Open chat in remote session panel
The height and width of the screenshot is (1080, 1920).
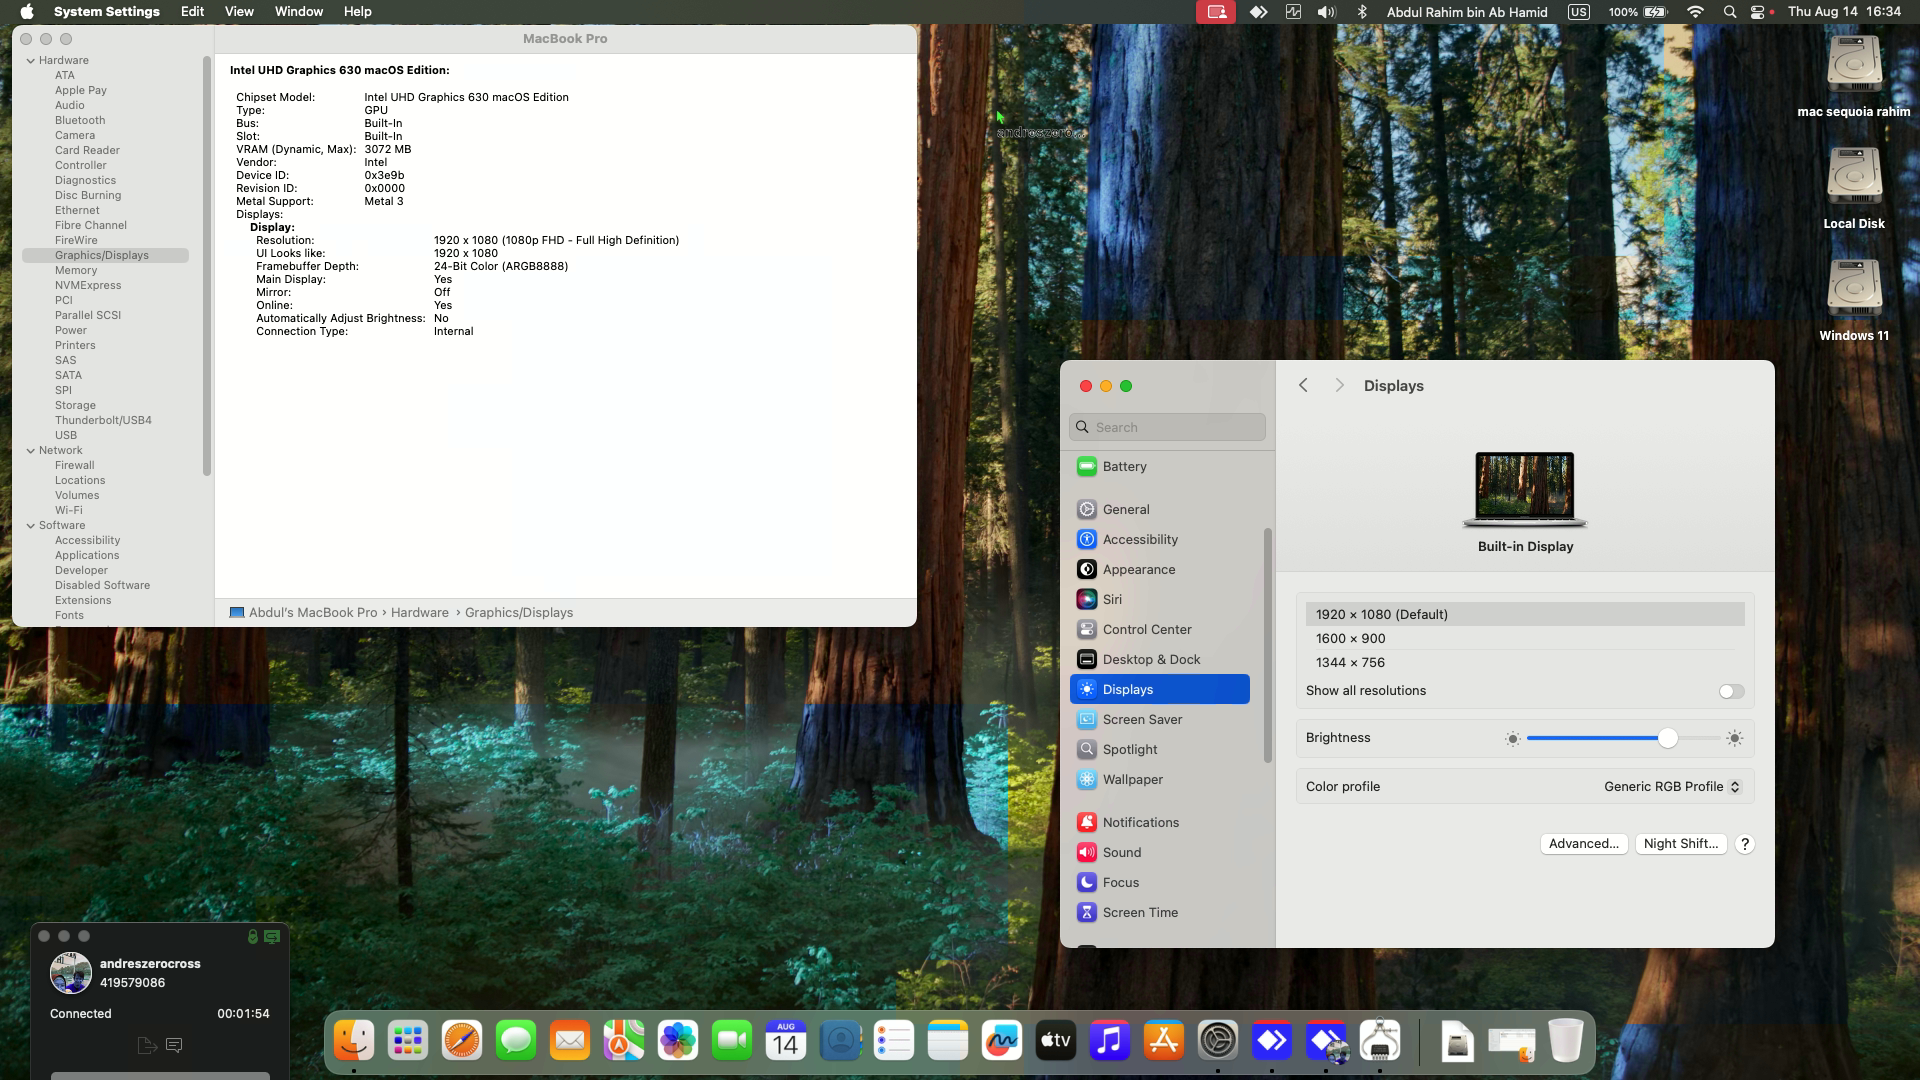point(174,1046)
